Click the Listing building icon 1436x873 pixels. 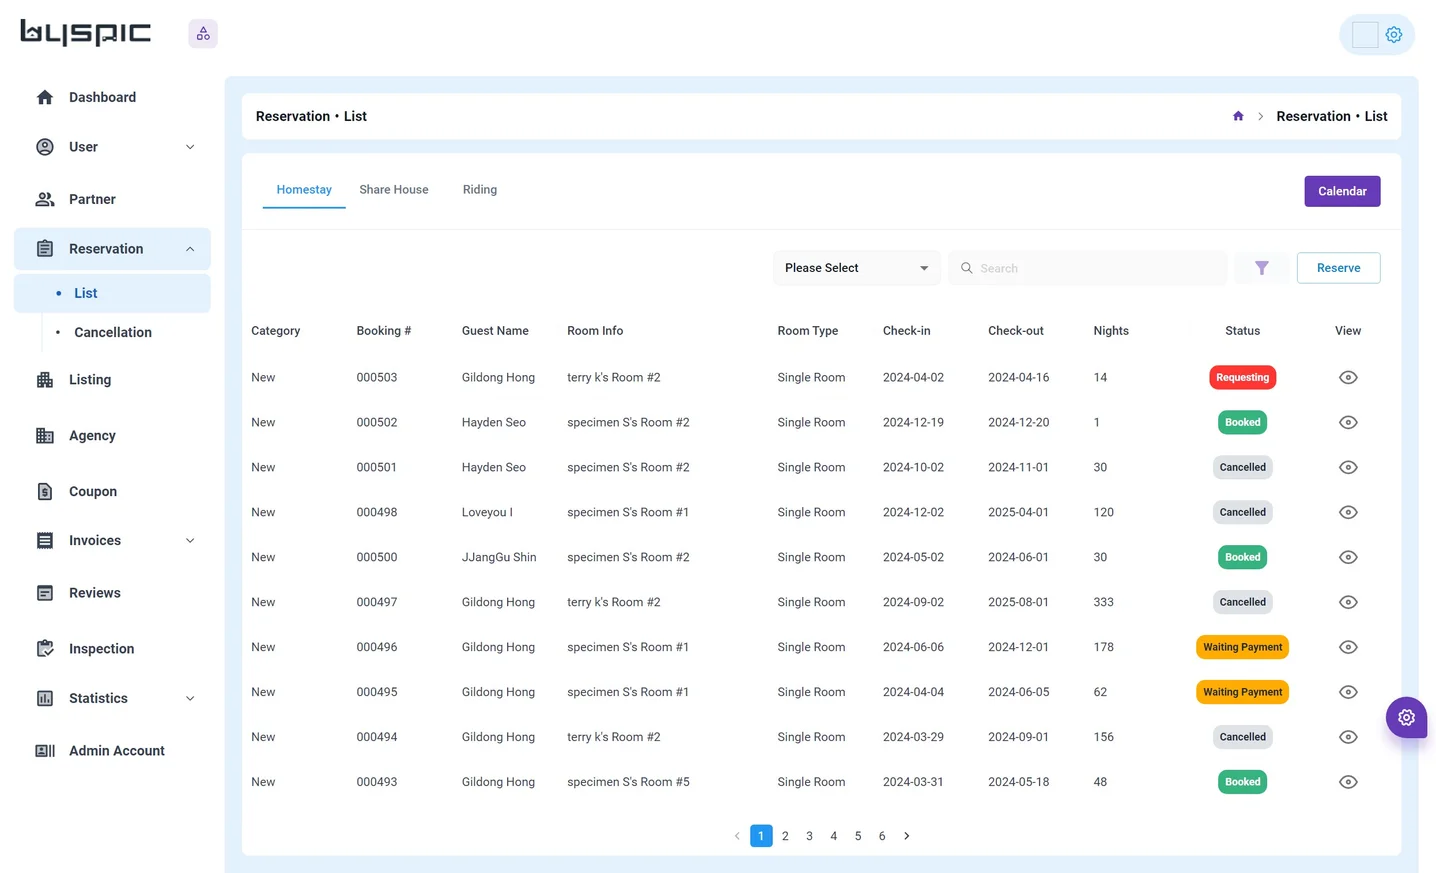(45, 380)
